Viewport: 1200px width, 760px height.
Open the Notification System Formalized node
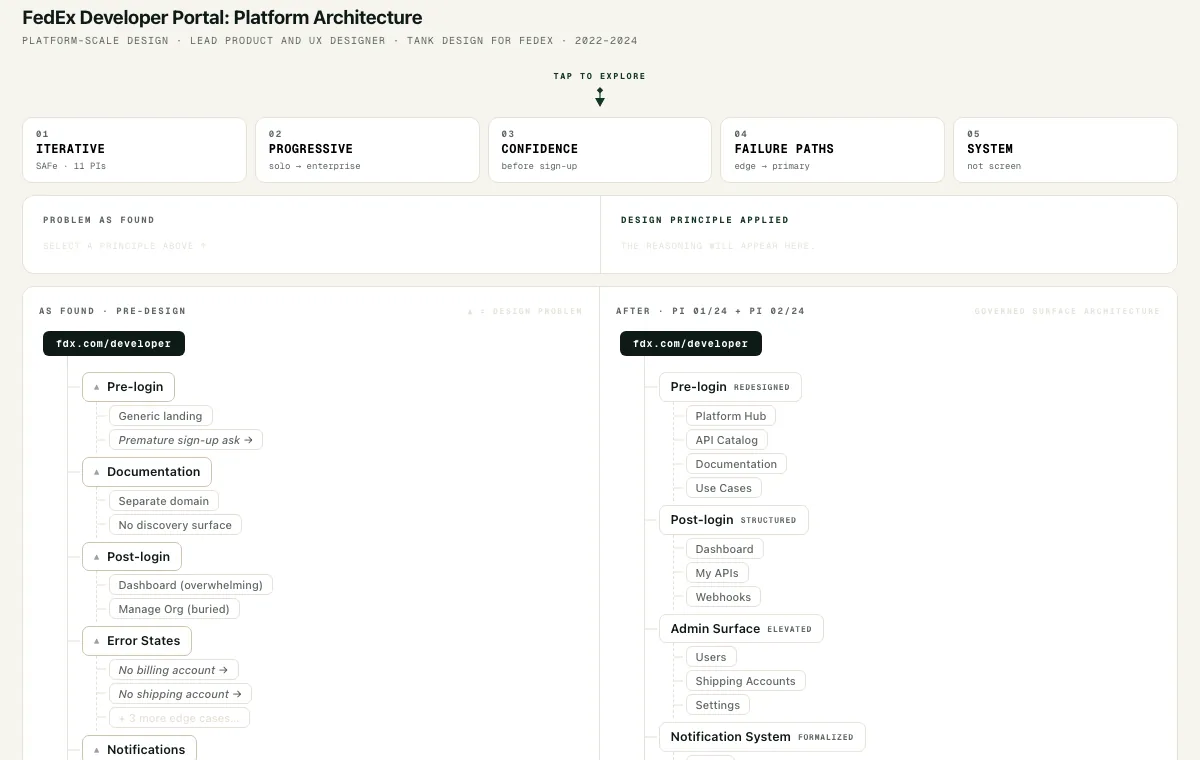762,737
